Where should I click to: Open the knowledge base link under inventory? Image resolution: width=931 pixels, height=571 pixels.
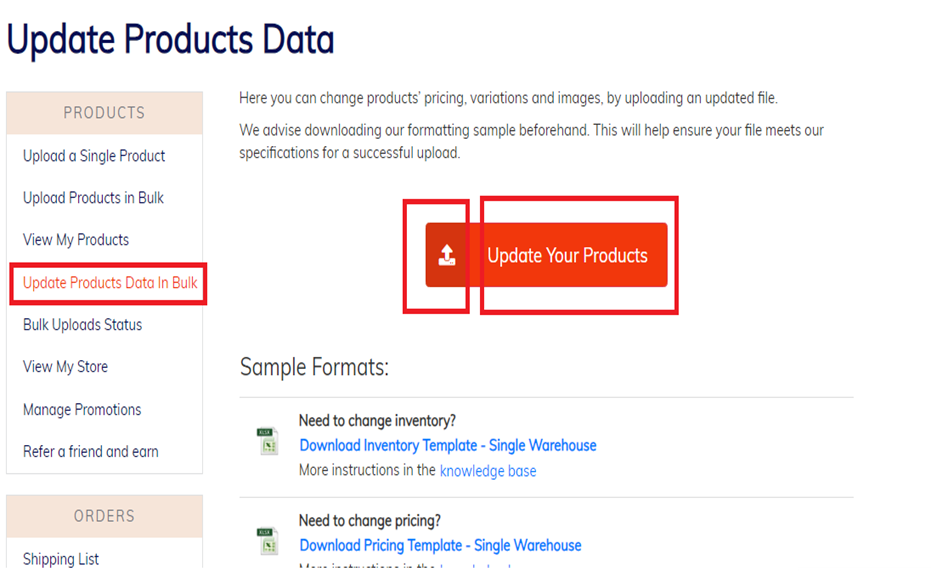488,471
